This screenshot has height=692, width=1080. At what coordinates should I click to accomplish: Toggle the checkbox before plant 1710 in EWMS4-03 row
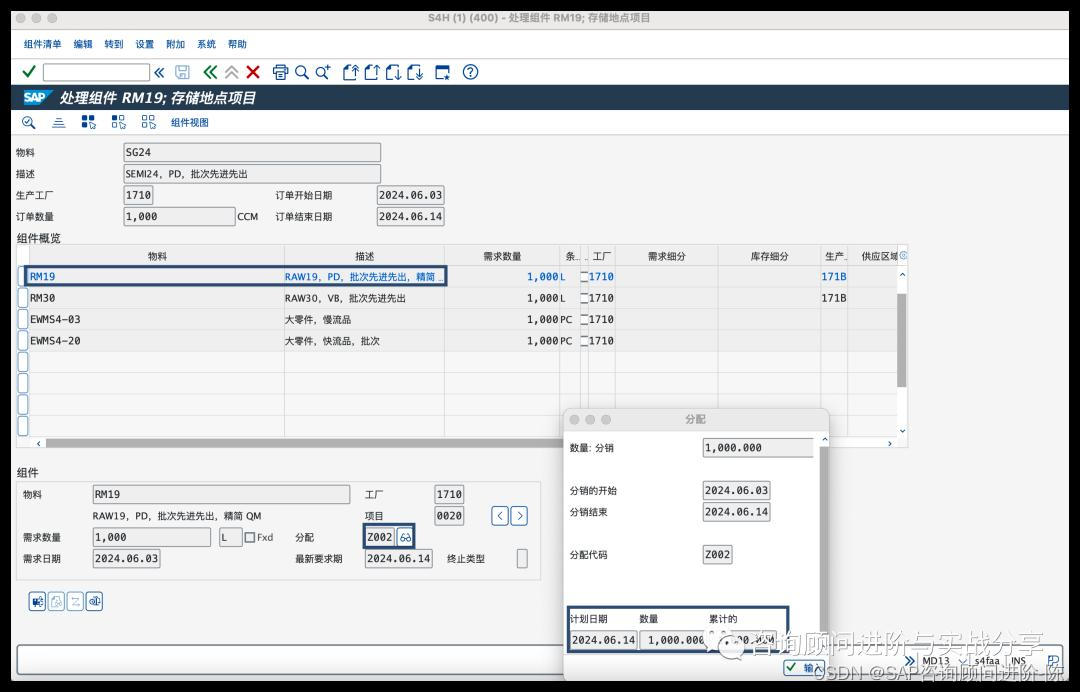tap(584, 319)
